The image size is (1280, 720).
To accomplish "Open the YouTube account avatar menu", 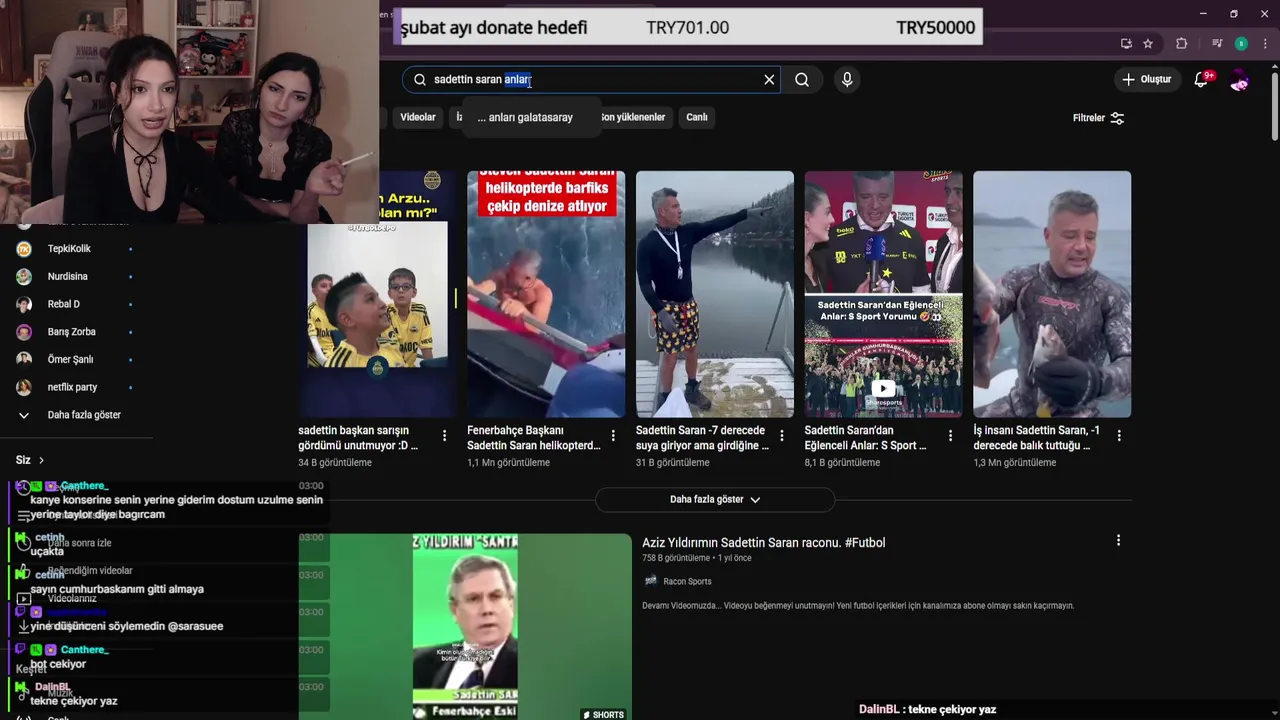I will [x=1240, y=80].
